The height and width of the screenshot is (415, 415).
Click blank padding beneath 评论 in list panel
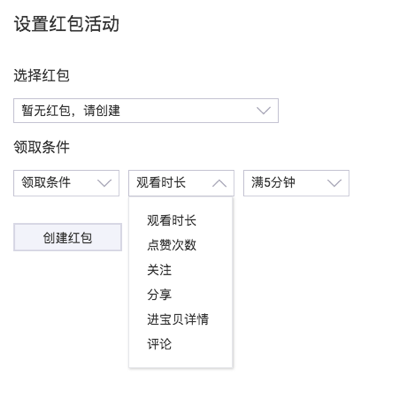[181, 361]
